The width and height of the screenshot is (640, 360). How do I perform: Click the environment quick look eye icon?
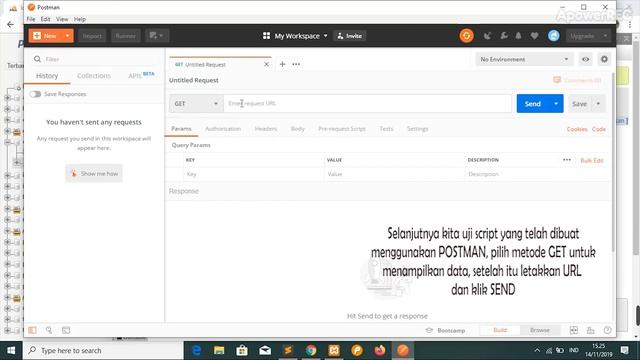[x=585, y=60]
